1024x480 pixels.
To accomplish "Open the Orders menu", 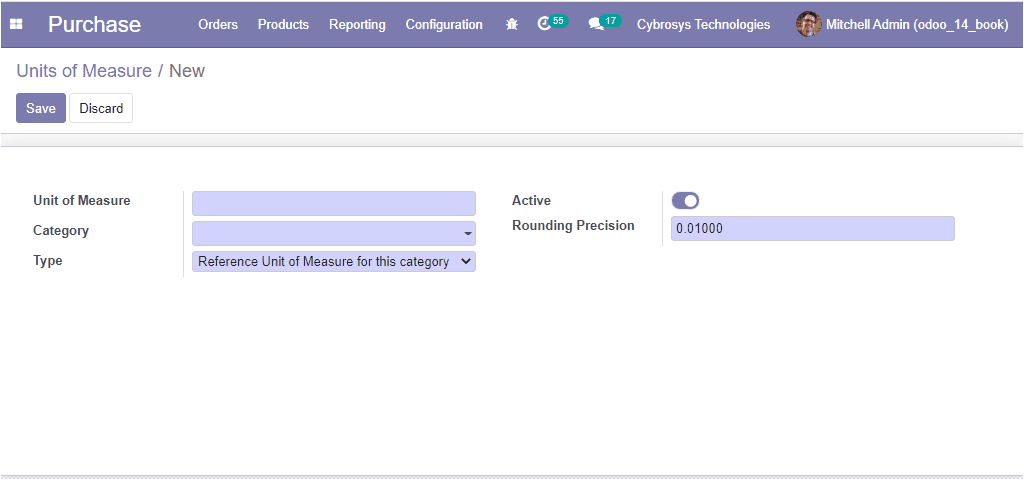I will pyautogui.click(x=218, y=25).
